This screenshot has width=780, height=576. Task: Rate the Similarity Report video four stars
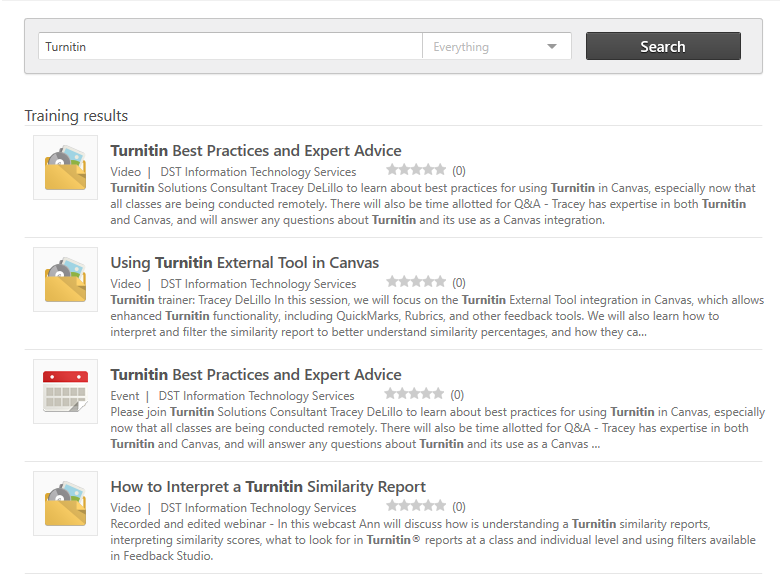pyautogui.click(x=427, y=506)
